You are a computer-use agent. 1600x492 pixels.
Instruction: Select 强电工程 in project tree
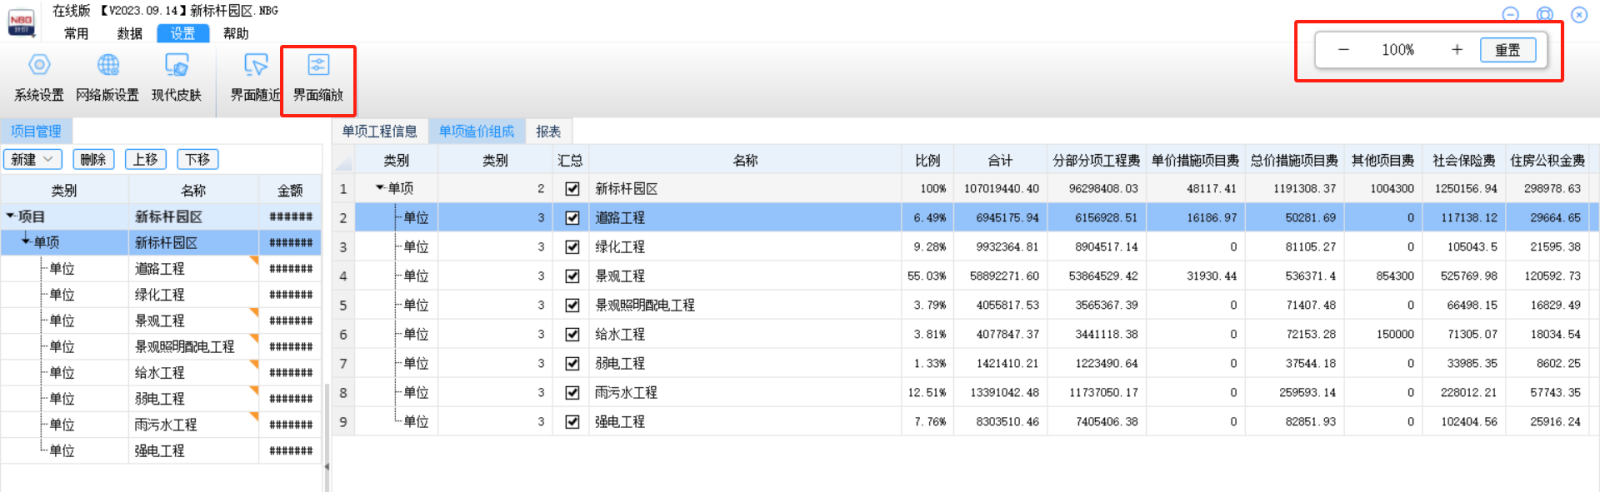click(160, 451)
